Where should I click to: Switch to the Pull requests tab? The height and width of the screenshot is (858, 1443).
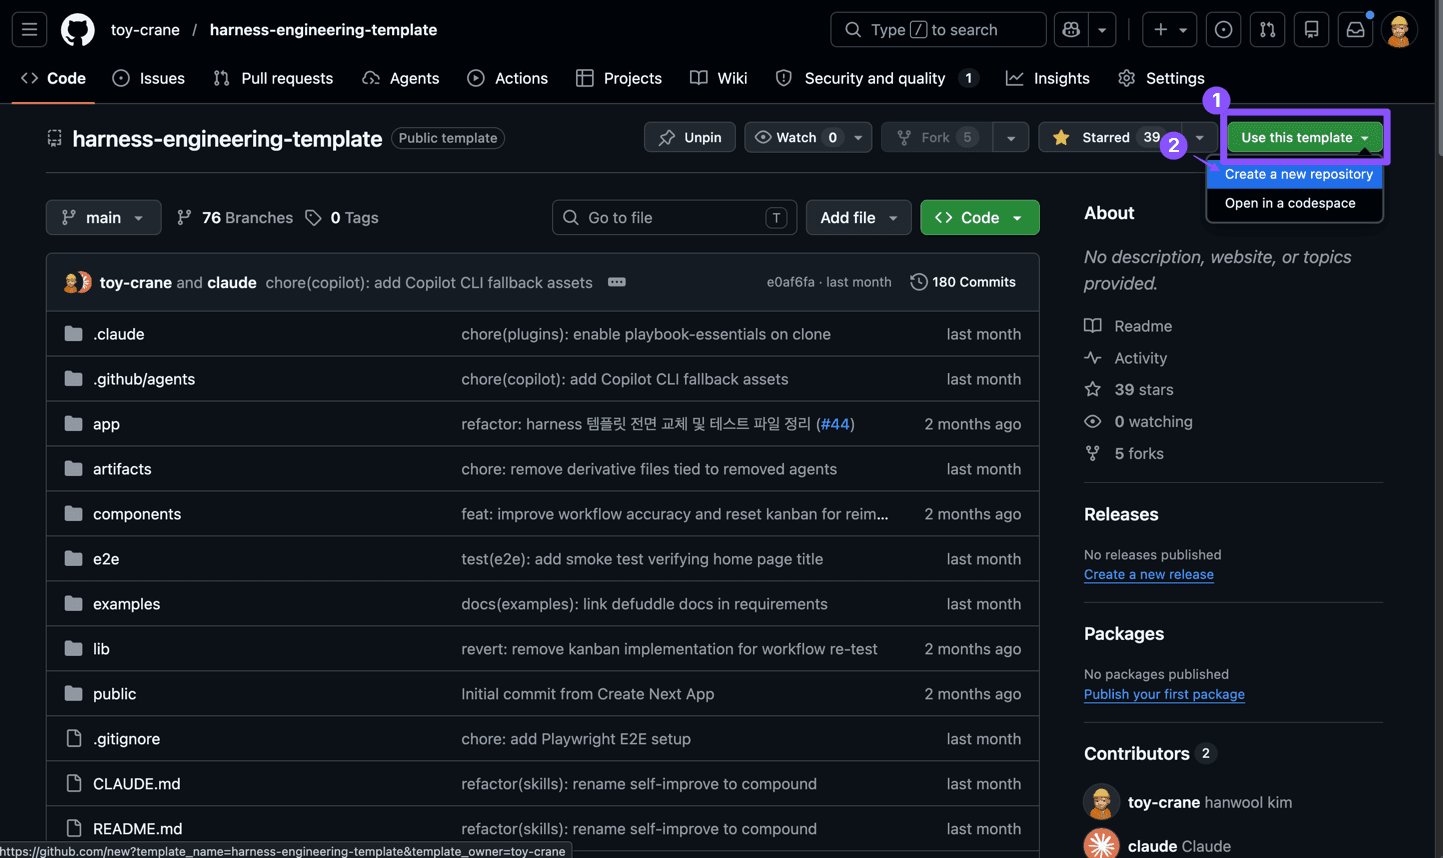273,78
